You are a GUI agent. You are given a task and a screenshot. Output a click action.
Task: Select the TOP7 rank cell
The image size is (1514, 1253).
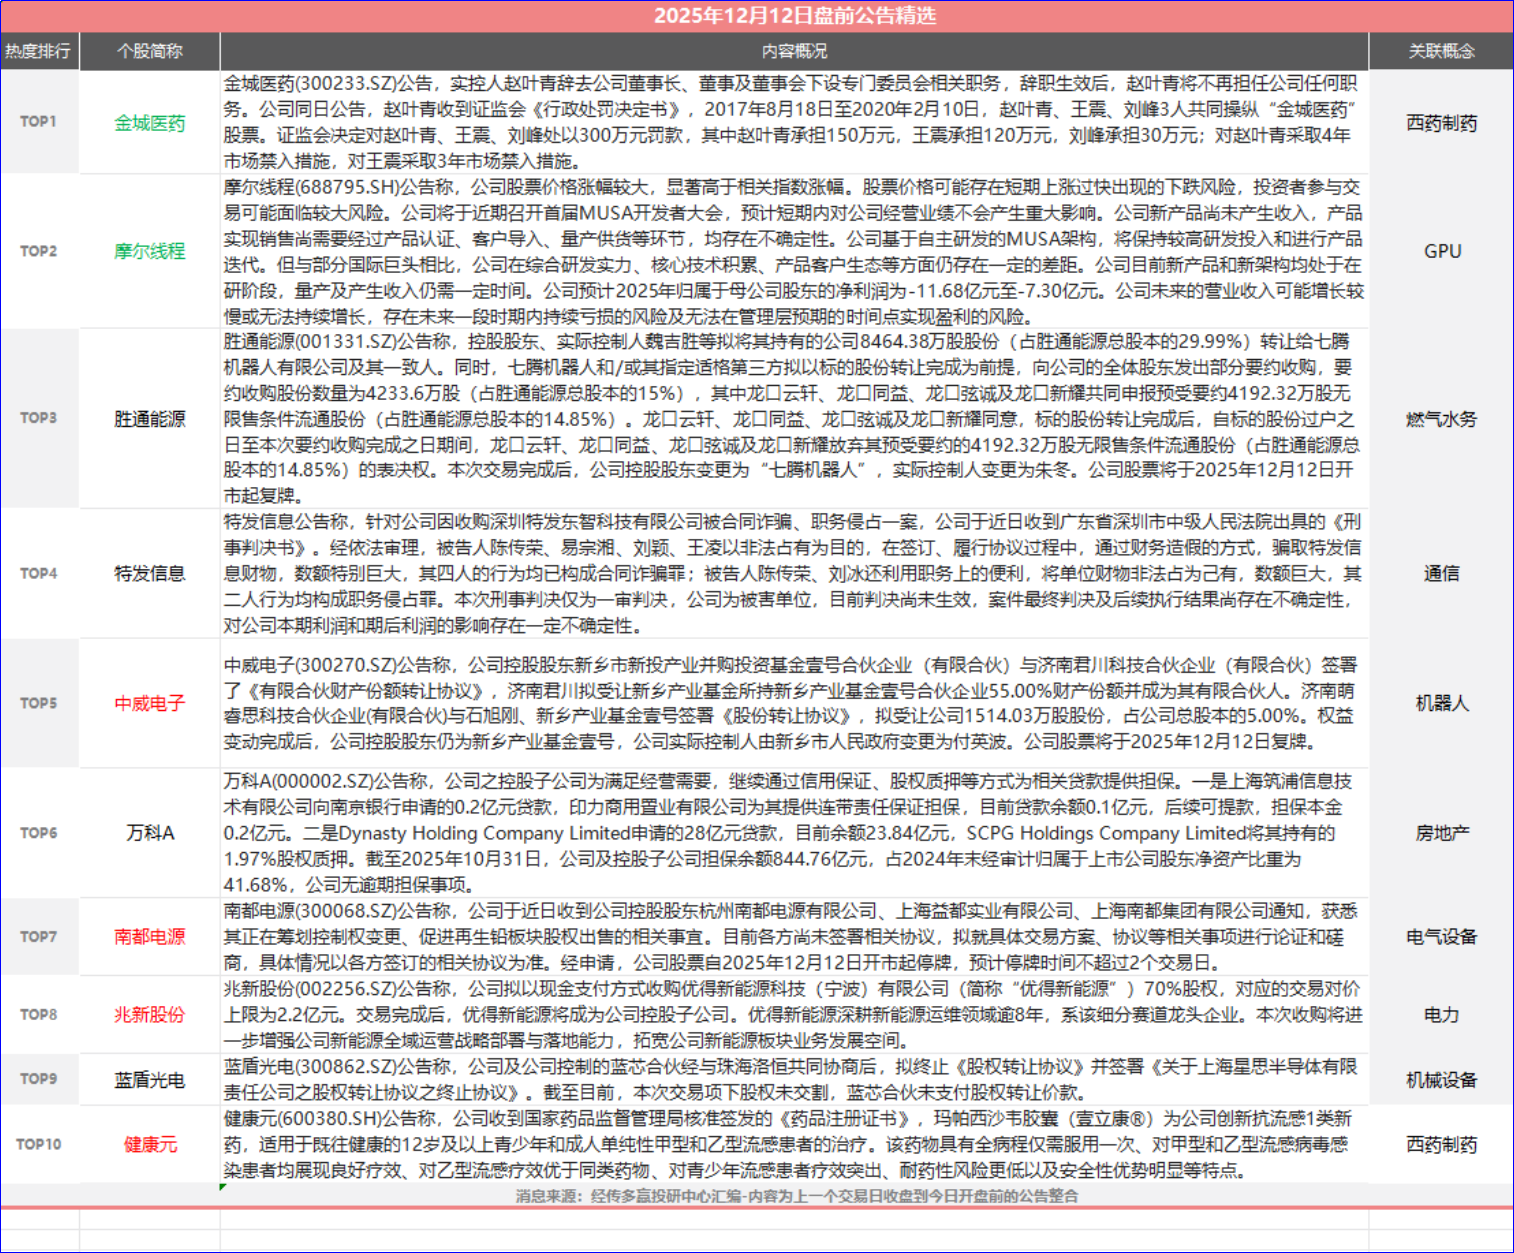point(39,937)
